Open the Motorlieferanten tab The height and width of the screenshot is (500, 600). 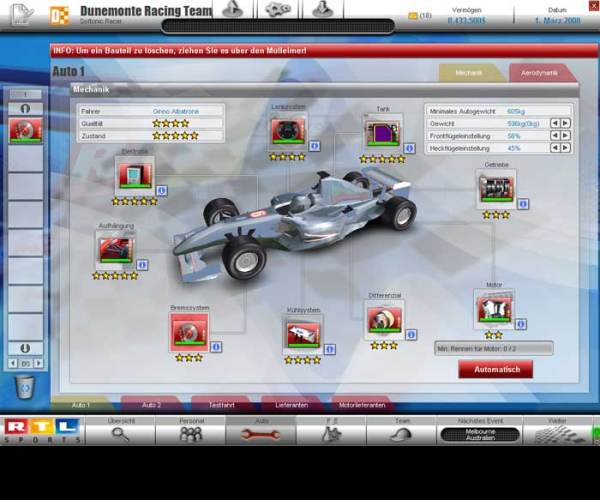click(362, 405)
